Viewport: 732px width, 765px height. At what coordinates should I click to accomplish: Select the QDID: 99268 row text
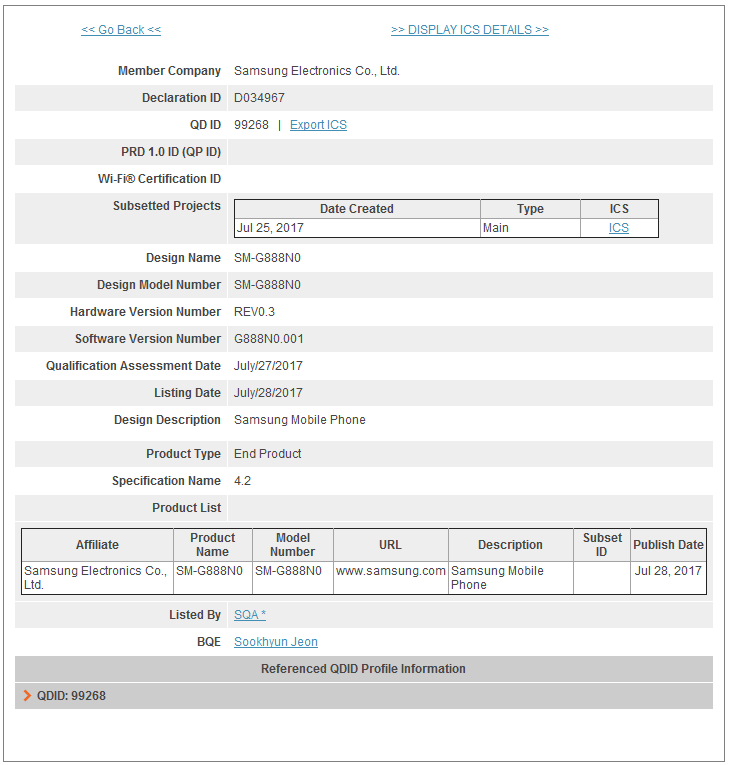click(x=71, y=696)
